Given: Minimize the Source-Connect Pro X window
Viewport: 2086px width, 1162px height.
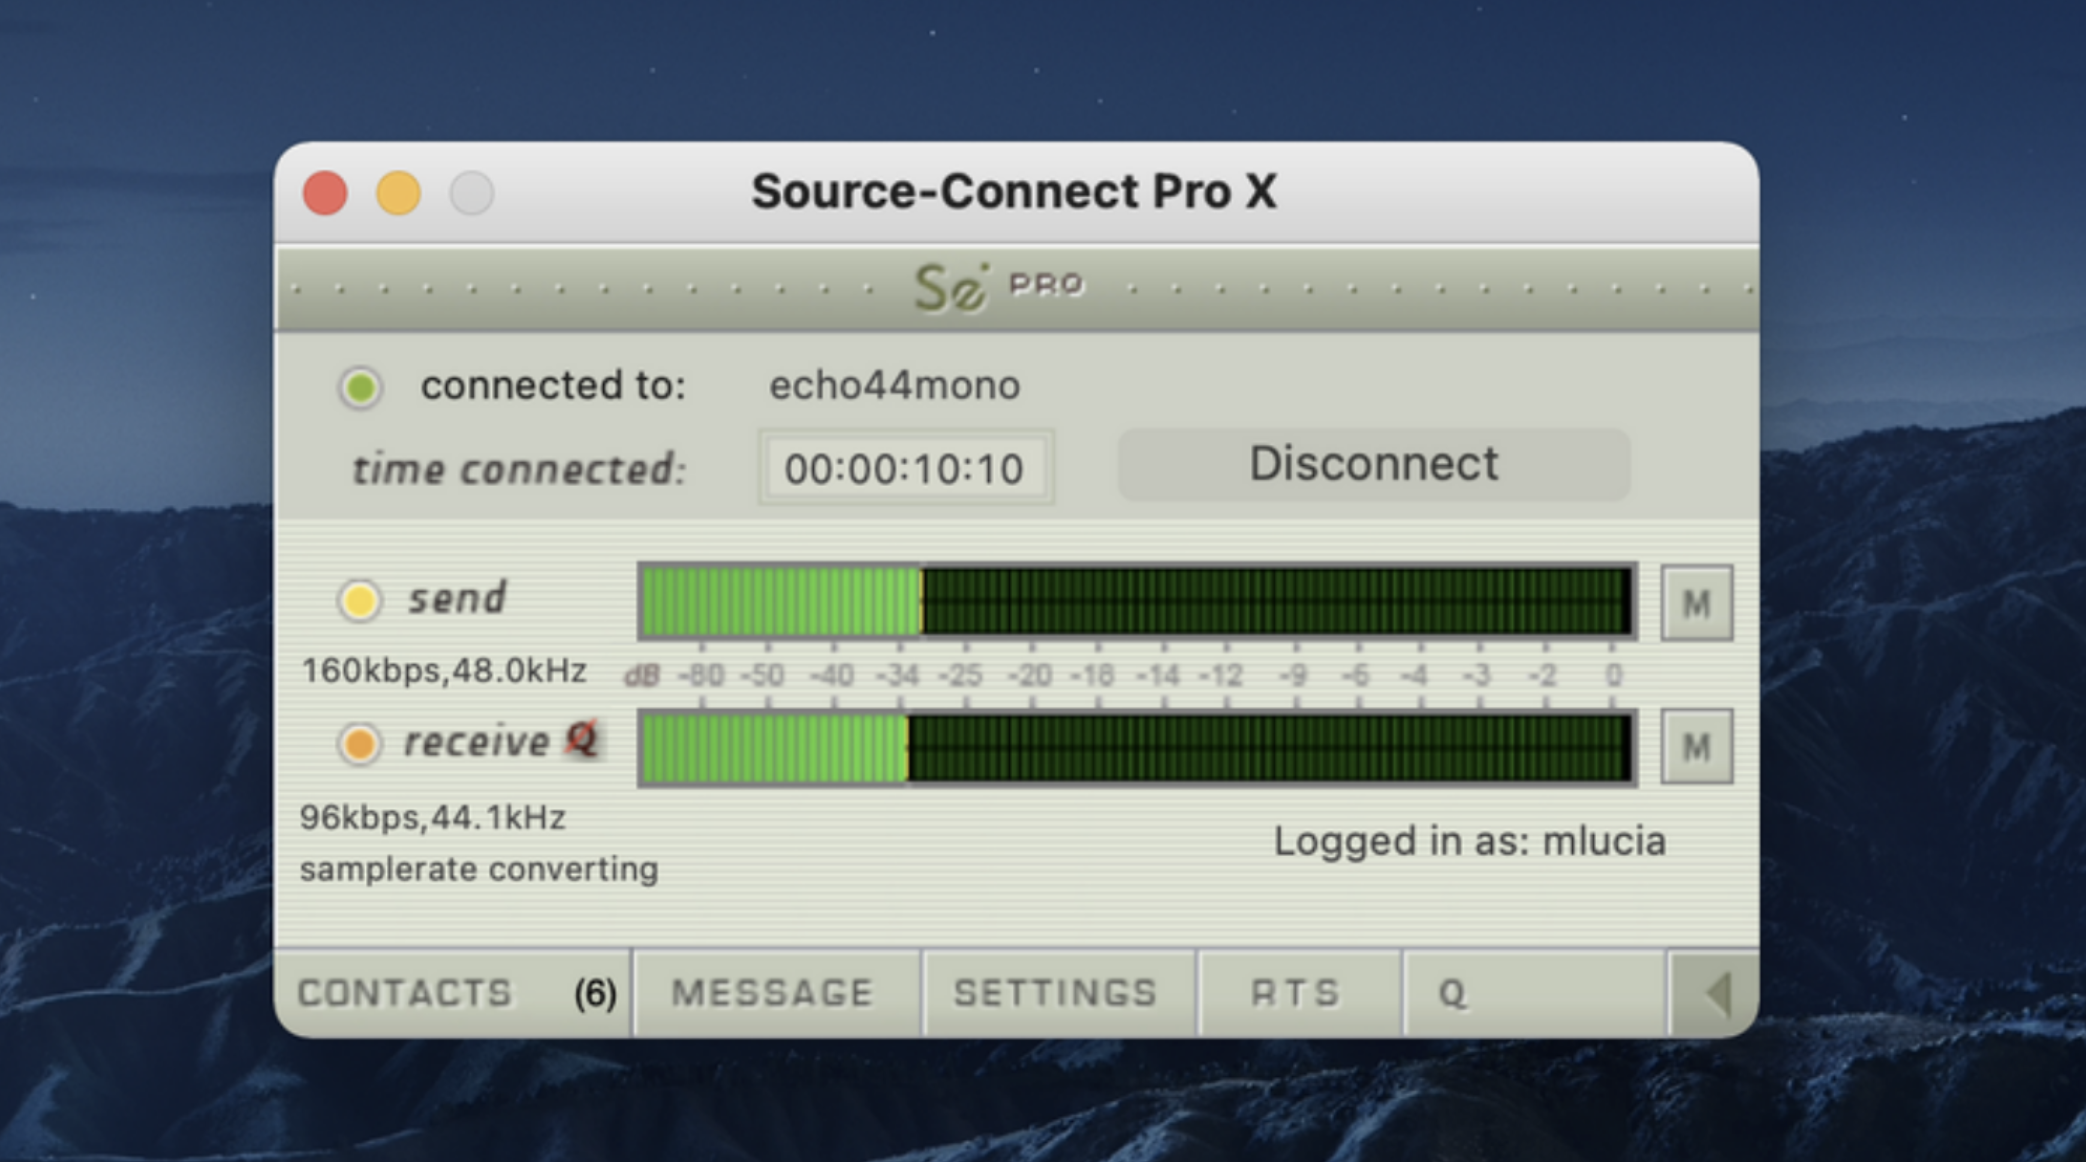Looking at the screenshot, I should click(398, 193).
